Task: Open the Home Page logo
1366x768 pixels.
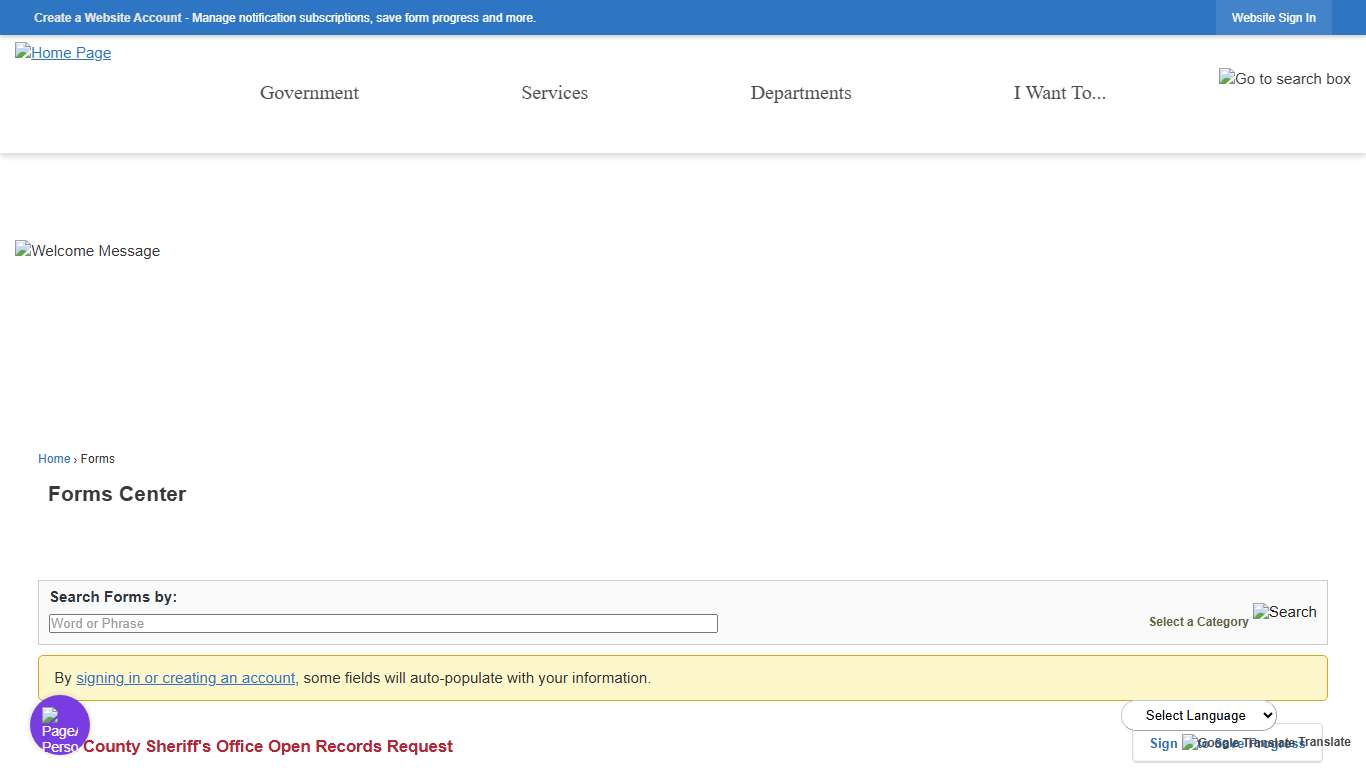Action: pos(62,52)
